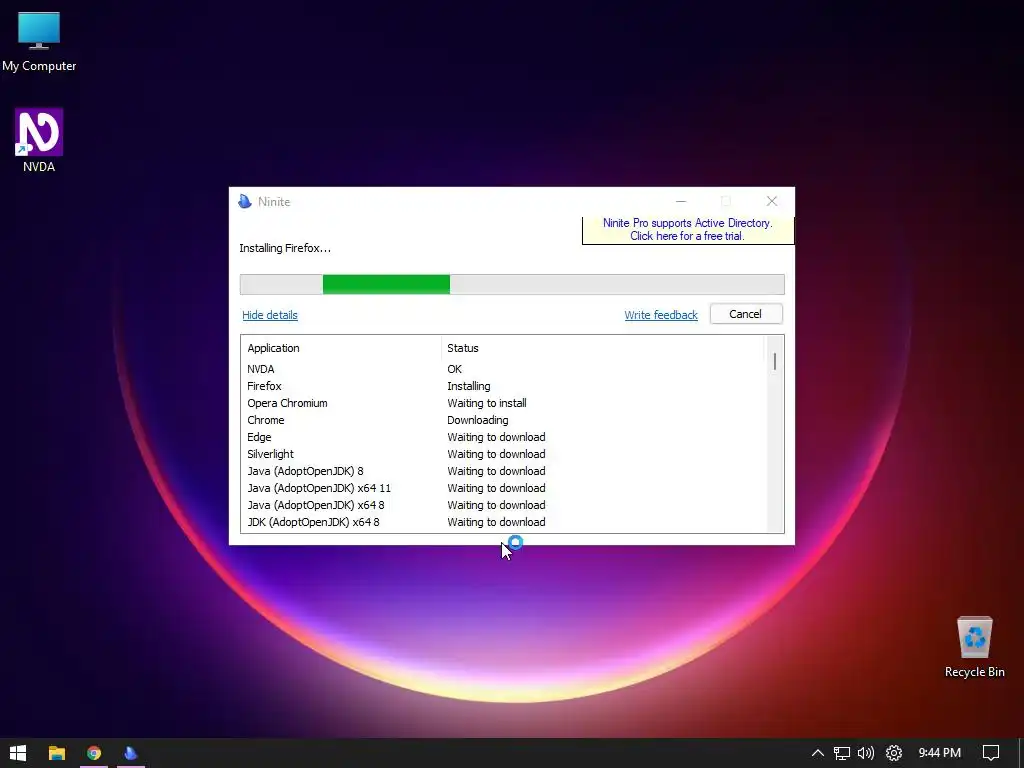This screenshot has height=768, width=1024.
Task: Open the notification center icon
Action: pyautogui.click(x=991, y=753)
